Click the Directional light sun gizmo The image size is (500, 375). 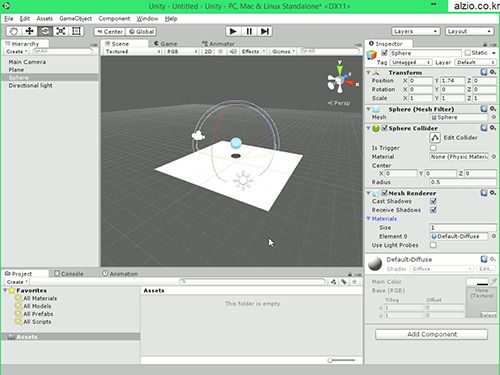(x=243, y=180)
